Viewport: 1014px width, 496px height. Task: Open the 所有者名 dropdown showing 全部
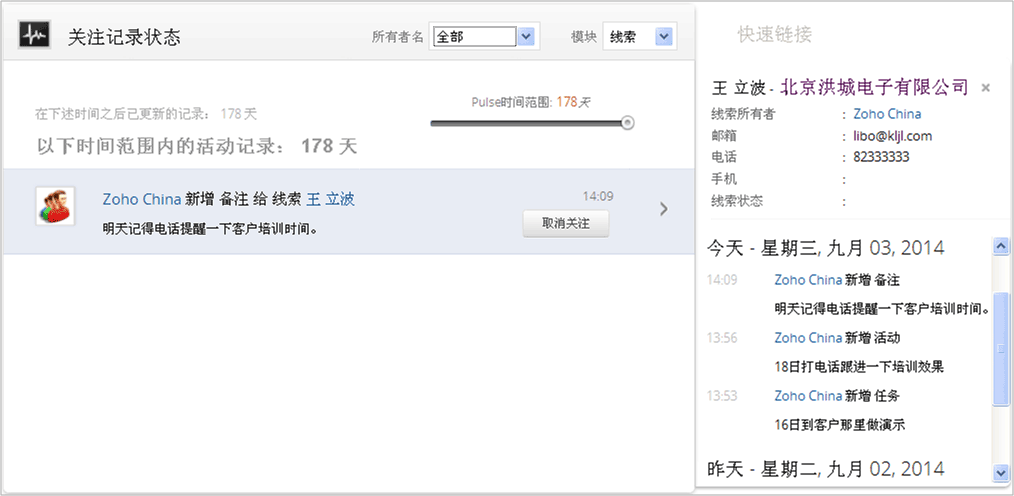pyautogui.click(x=484, y=37)
